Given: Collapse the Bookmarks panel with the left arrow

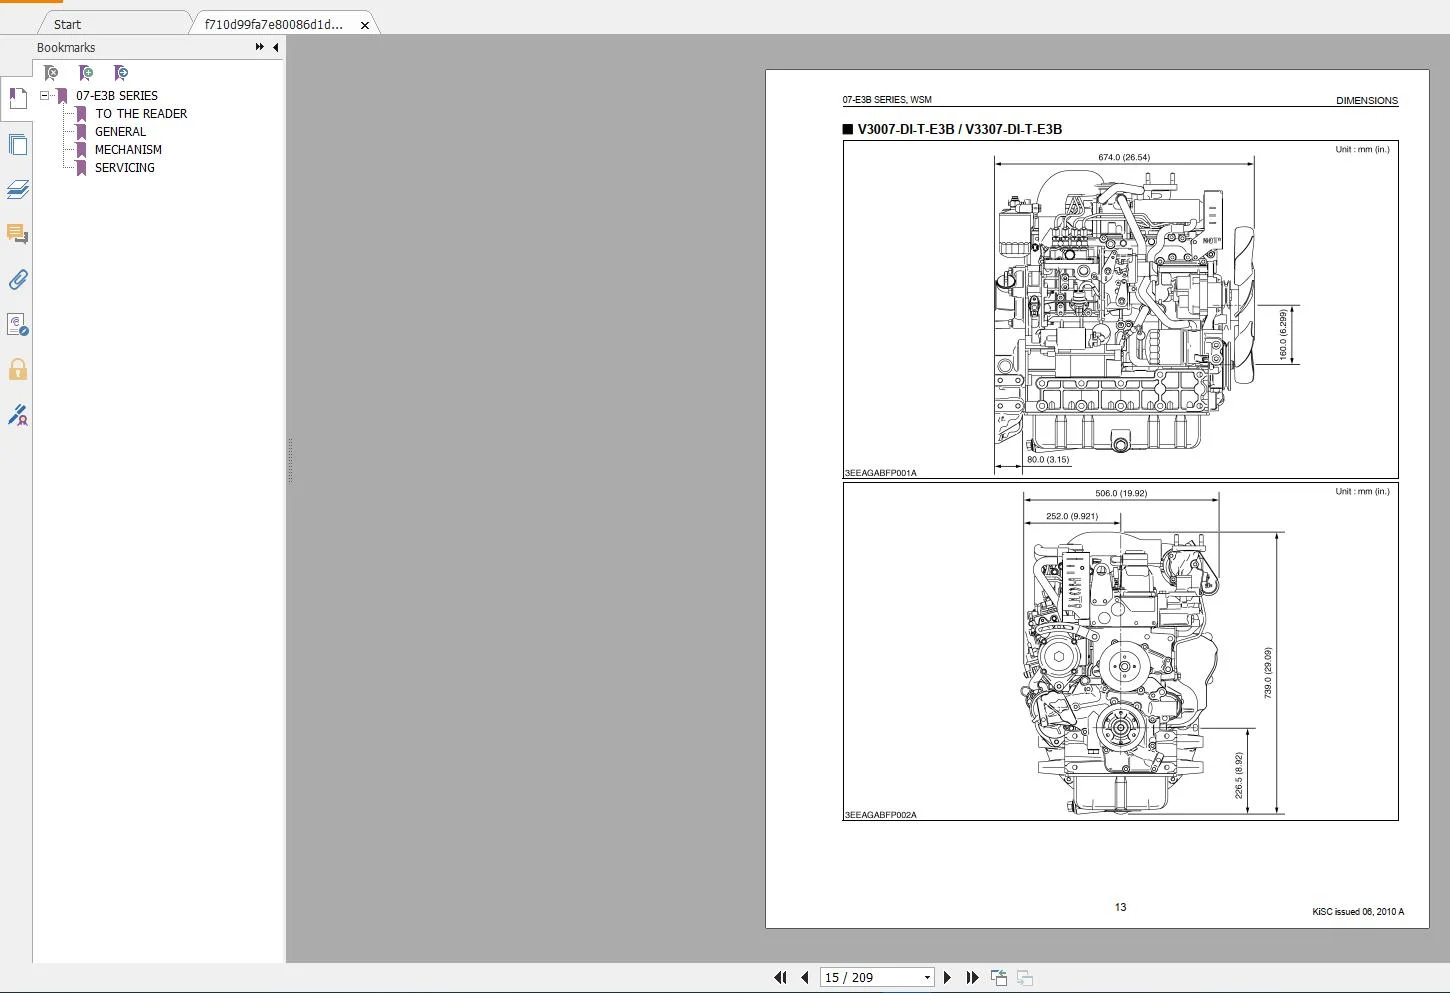Looking at the screenshot, I should [x=275, y=47].
